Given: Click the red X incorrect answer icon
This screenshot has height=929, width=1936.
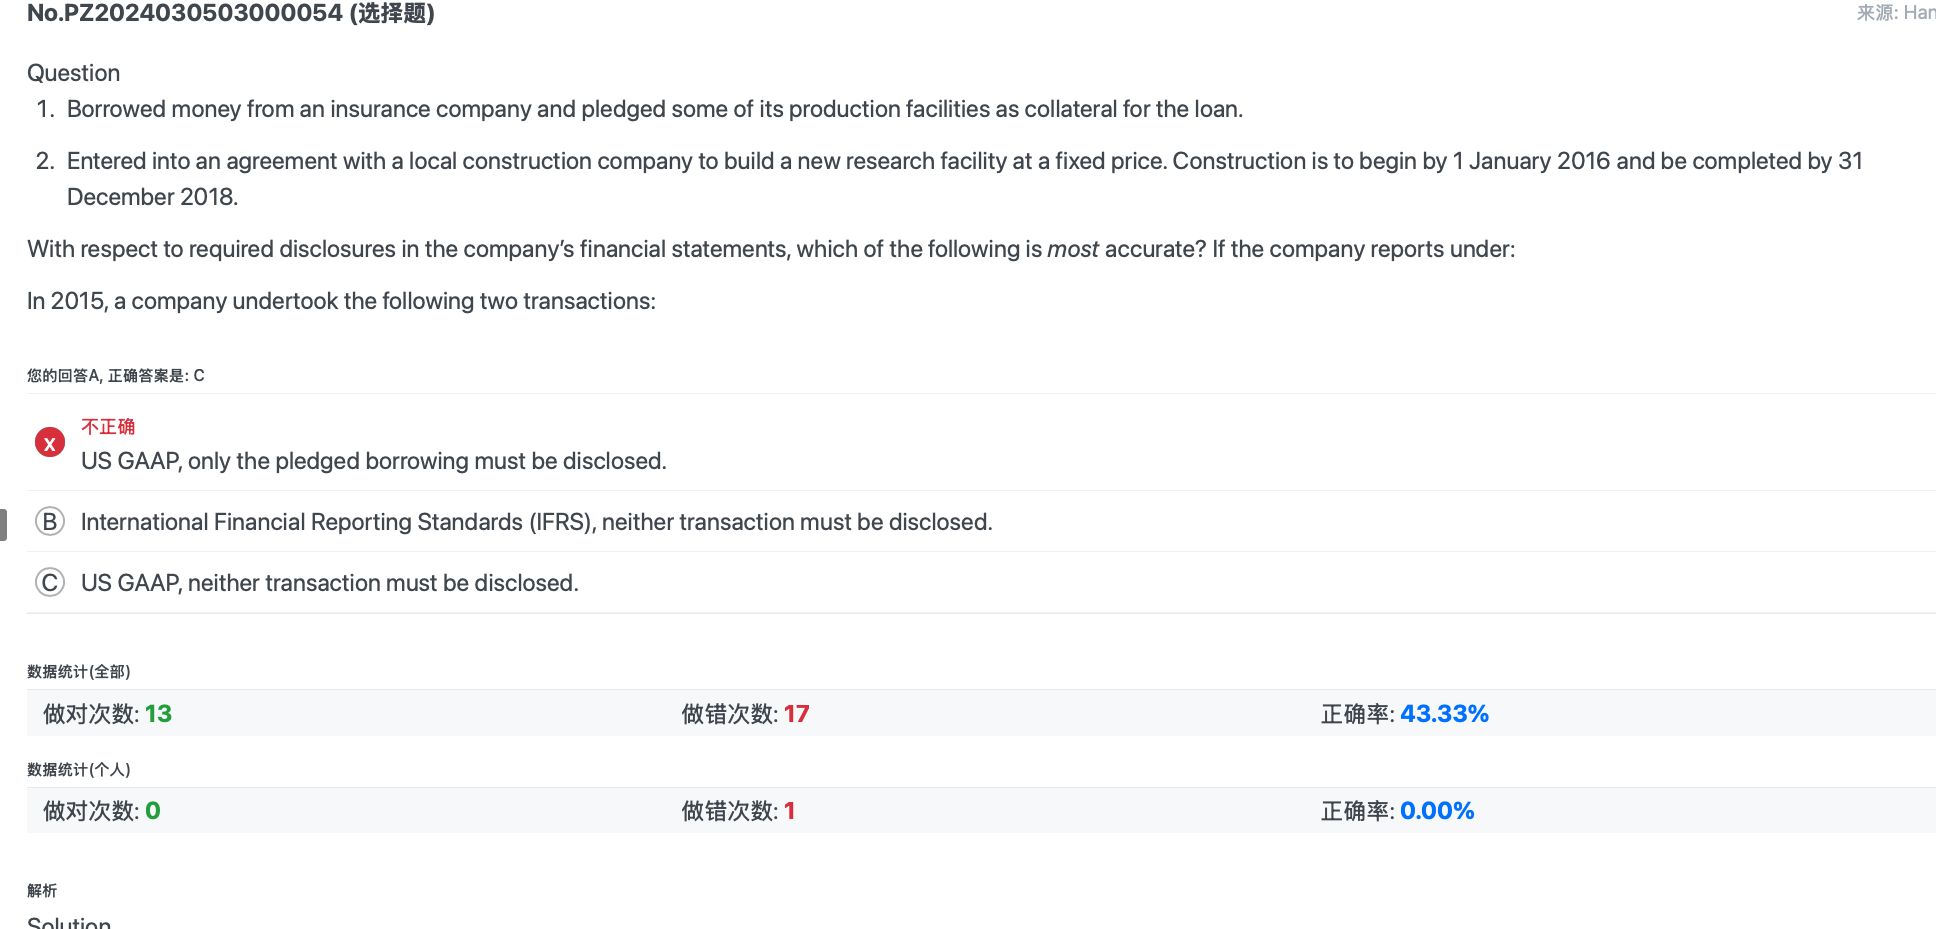Looking at the screenshot, I should coord(50,442).
